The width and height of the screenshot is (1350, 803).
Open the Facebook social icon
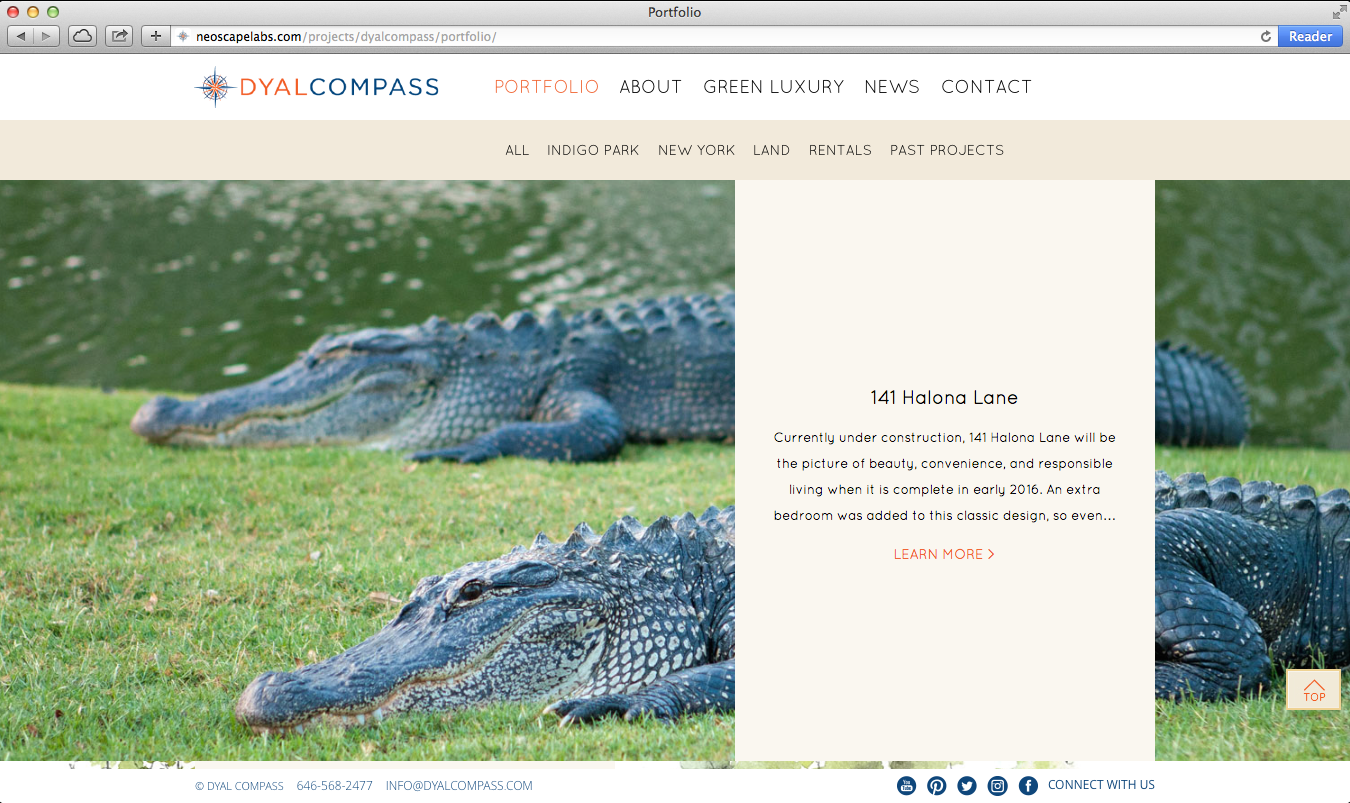tap(1028, 786)
